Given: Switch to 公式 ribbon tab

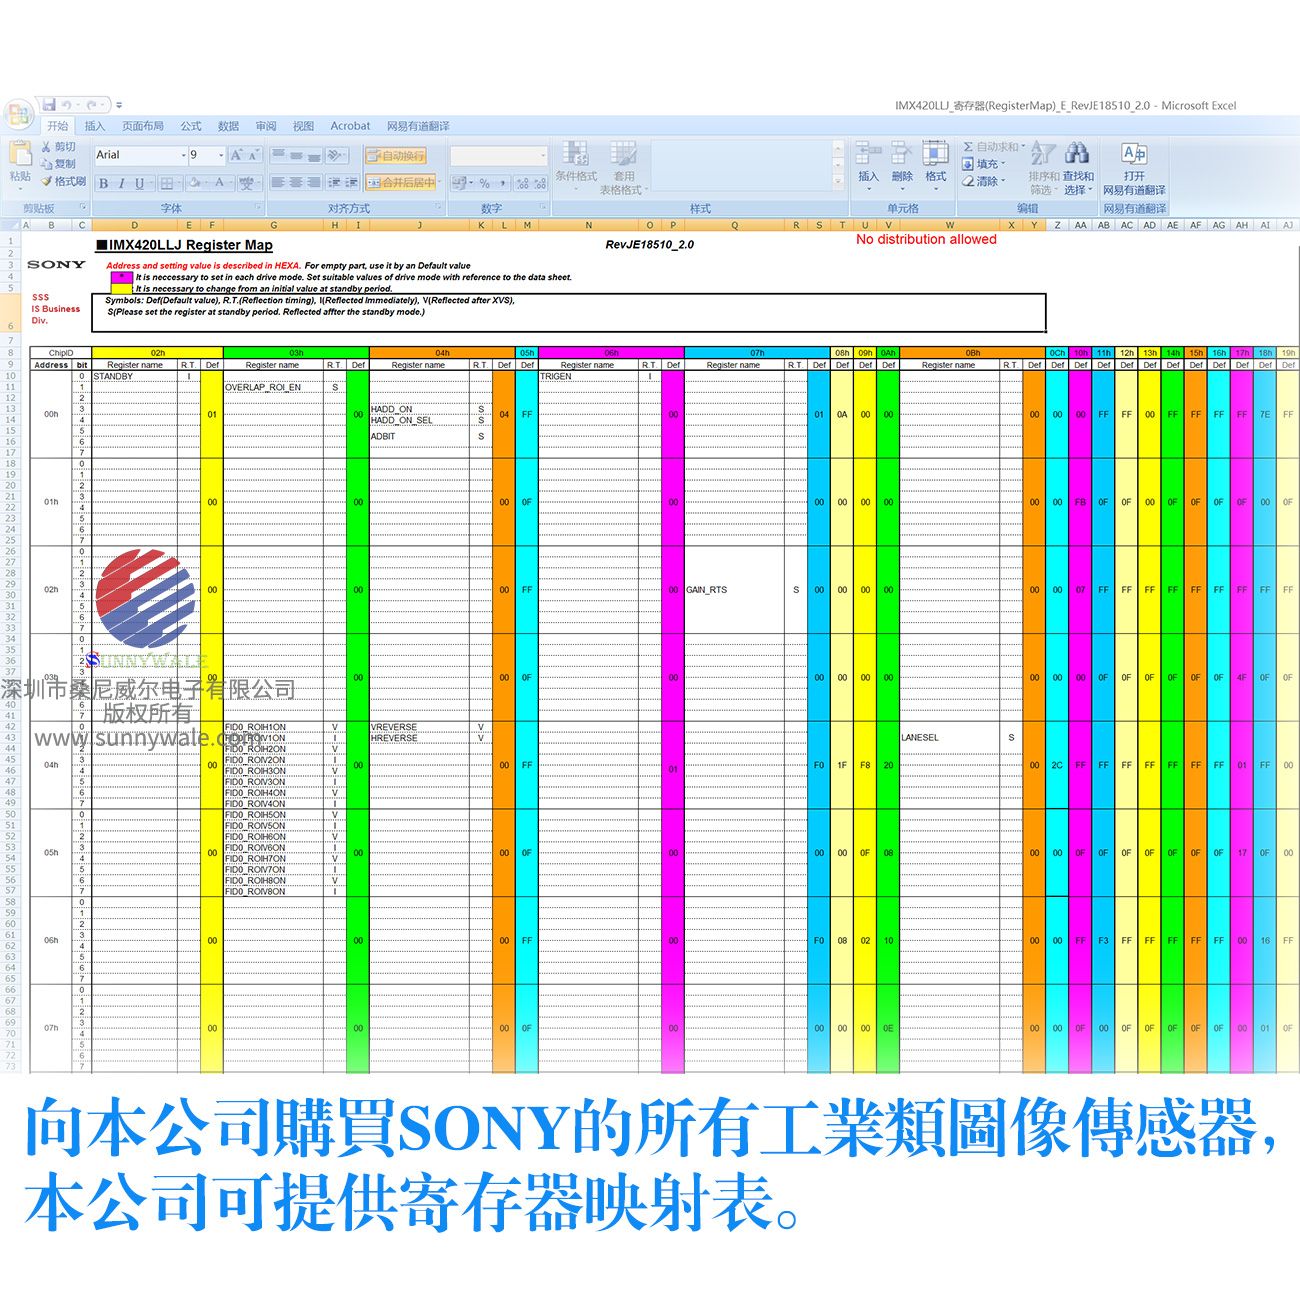Looking at the screenshot, I should click(191, 126).
